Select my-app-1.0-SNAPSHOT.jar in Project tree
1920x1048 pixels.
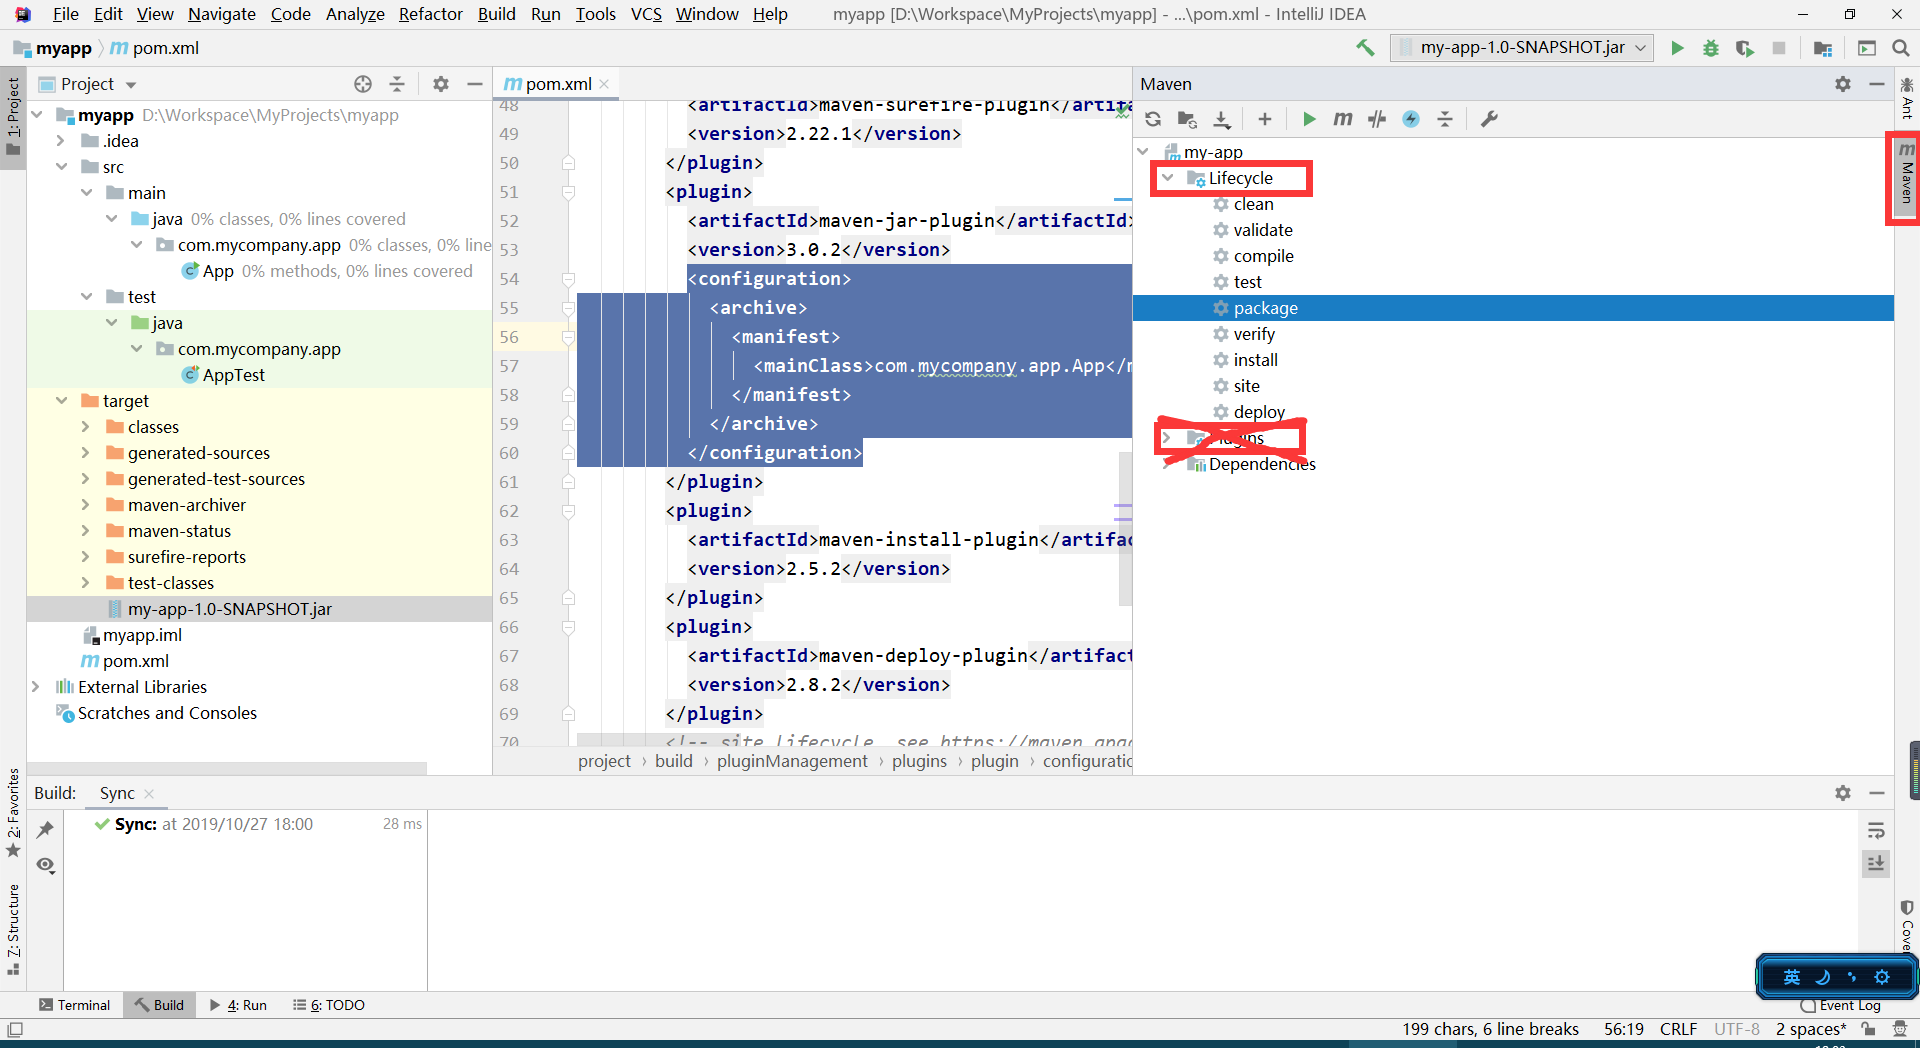229,609
